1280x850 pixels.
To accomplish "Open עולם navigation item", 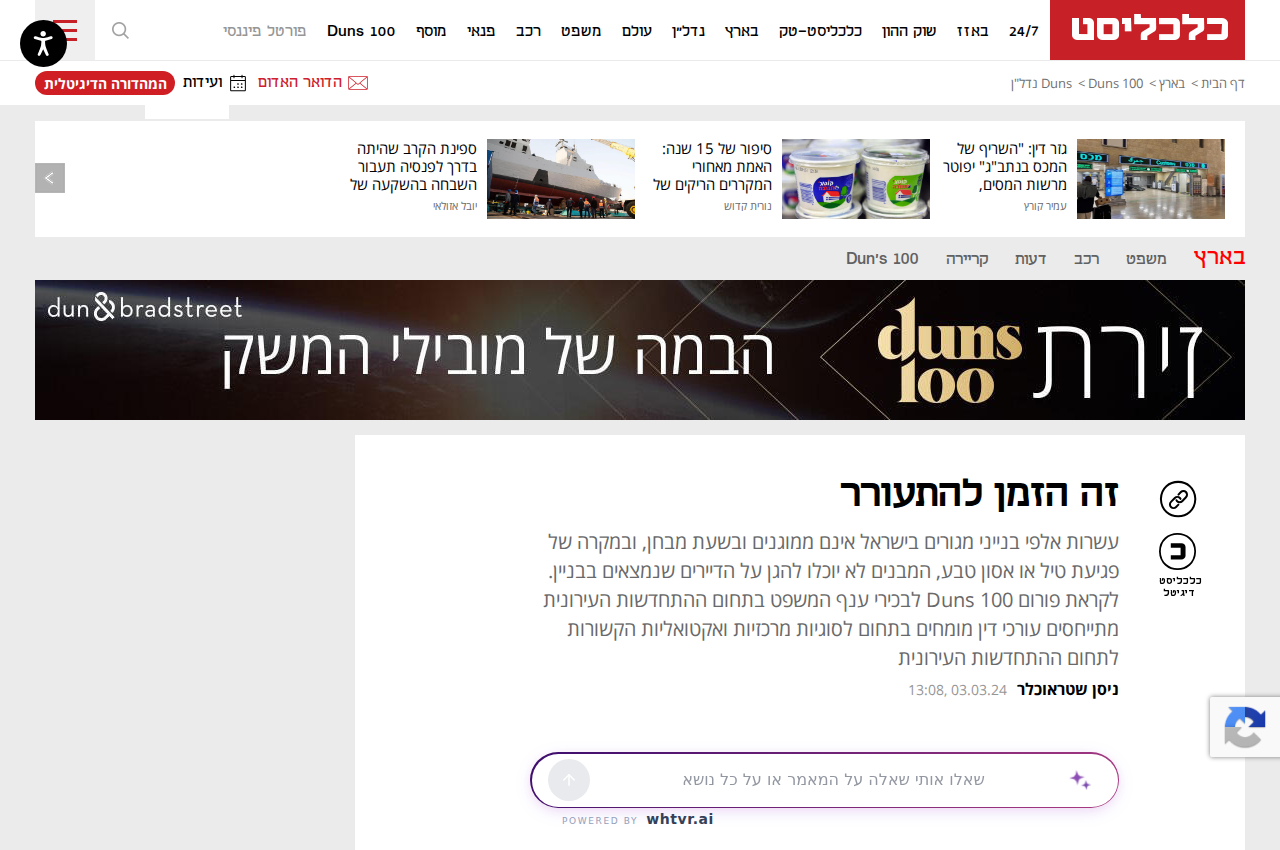I will coord(637,31).
